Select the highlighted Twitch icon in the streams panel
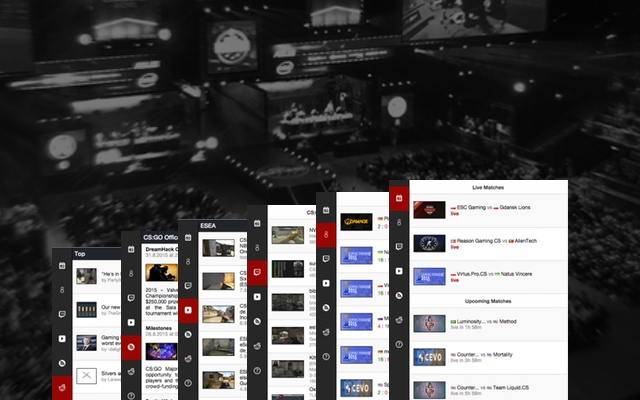This screenshot has height=400, width=640. click(x=257, y=273)
